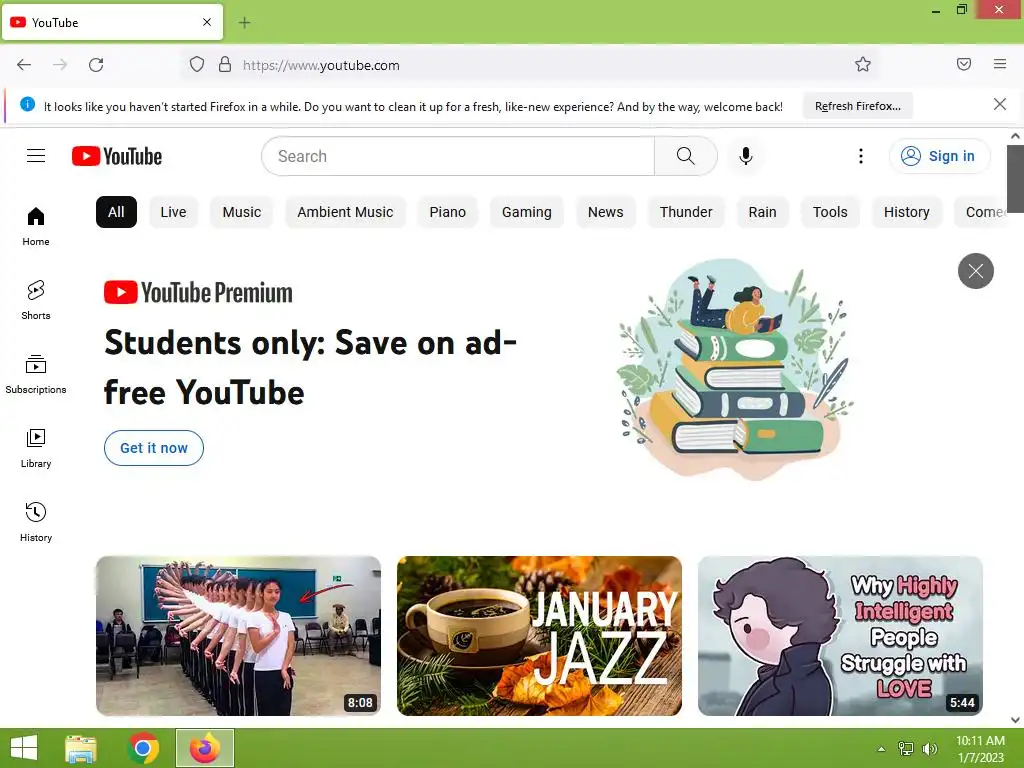Click inside the YouTube Search field

tap(458, 156)
